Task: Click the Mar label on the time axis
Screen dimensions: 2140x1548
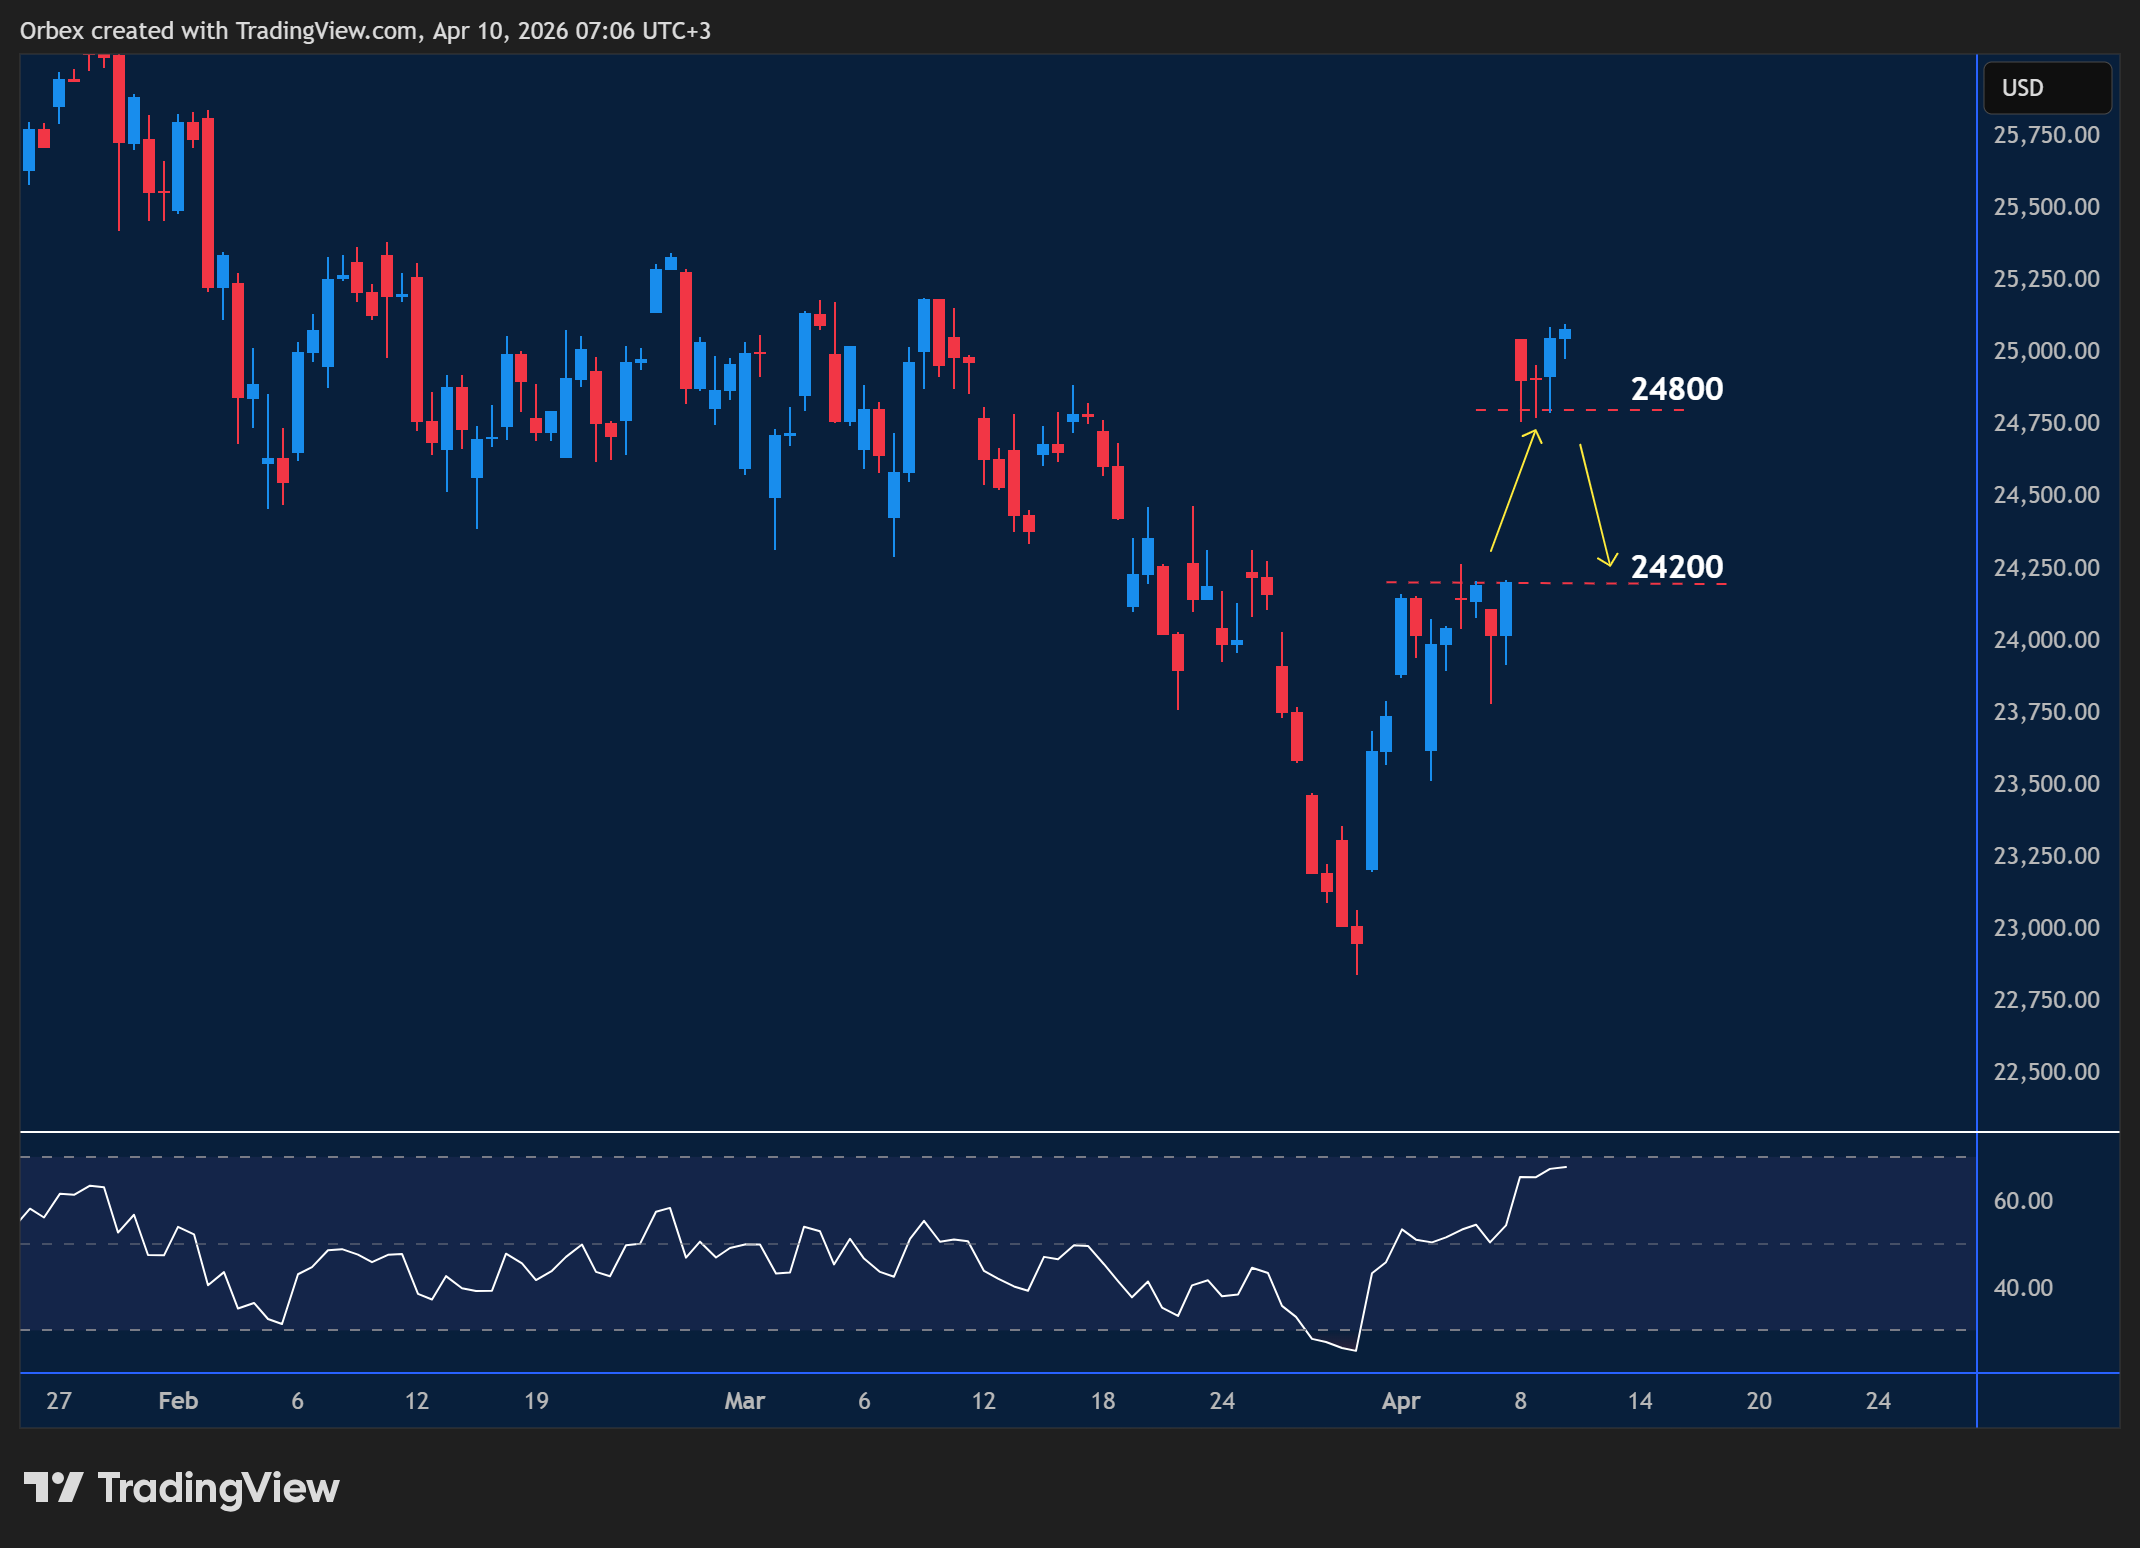Action: point(745,1401)
